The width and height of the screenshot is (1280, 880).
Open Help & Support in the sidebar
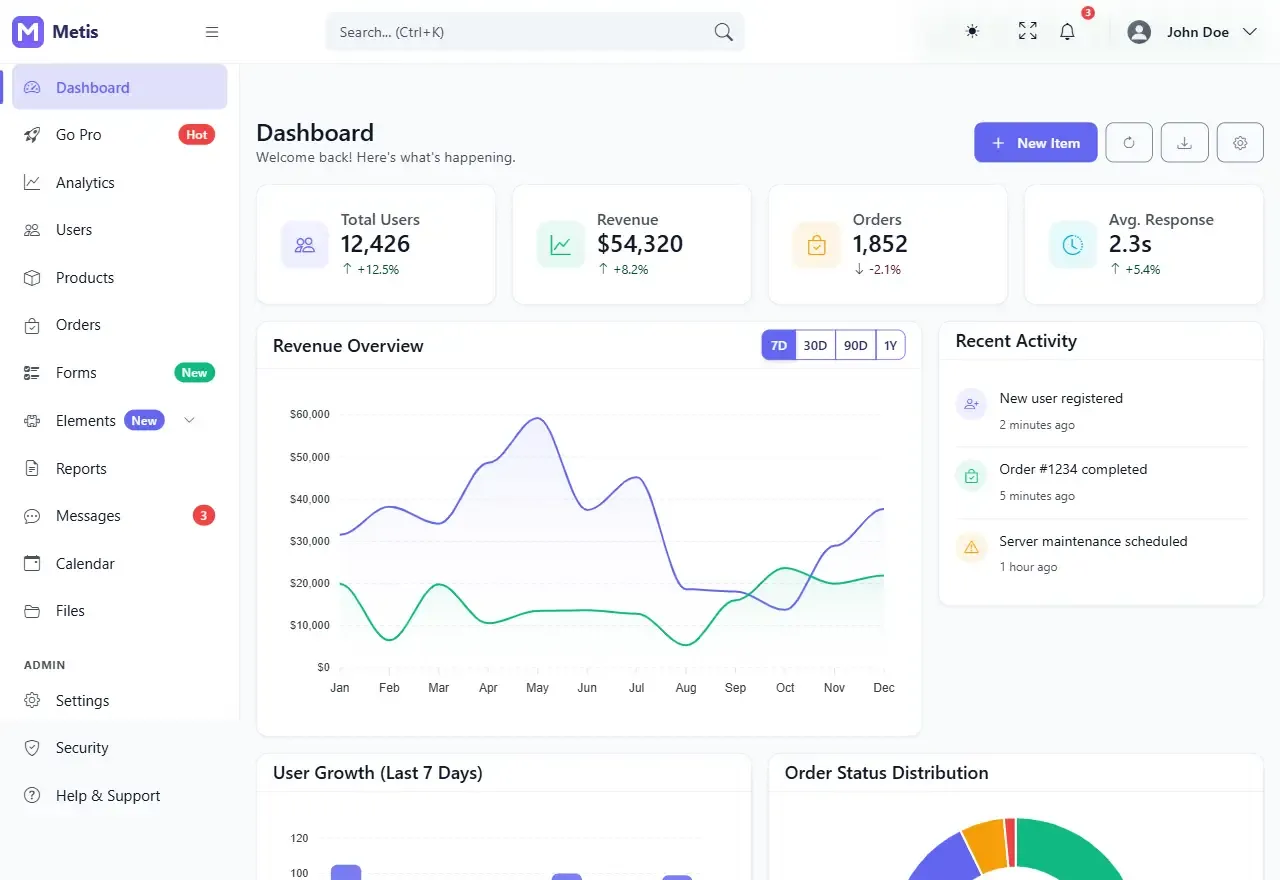click(x=120, y=796)
